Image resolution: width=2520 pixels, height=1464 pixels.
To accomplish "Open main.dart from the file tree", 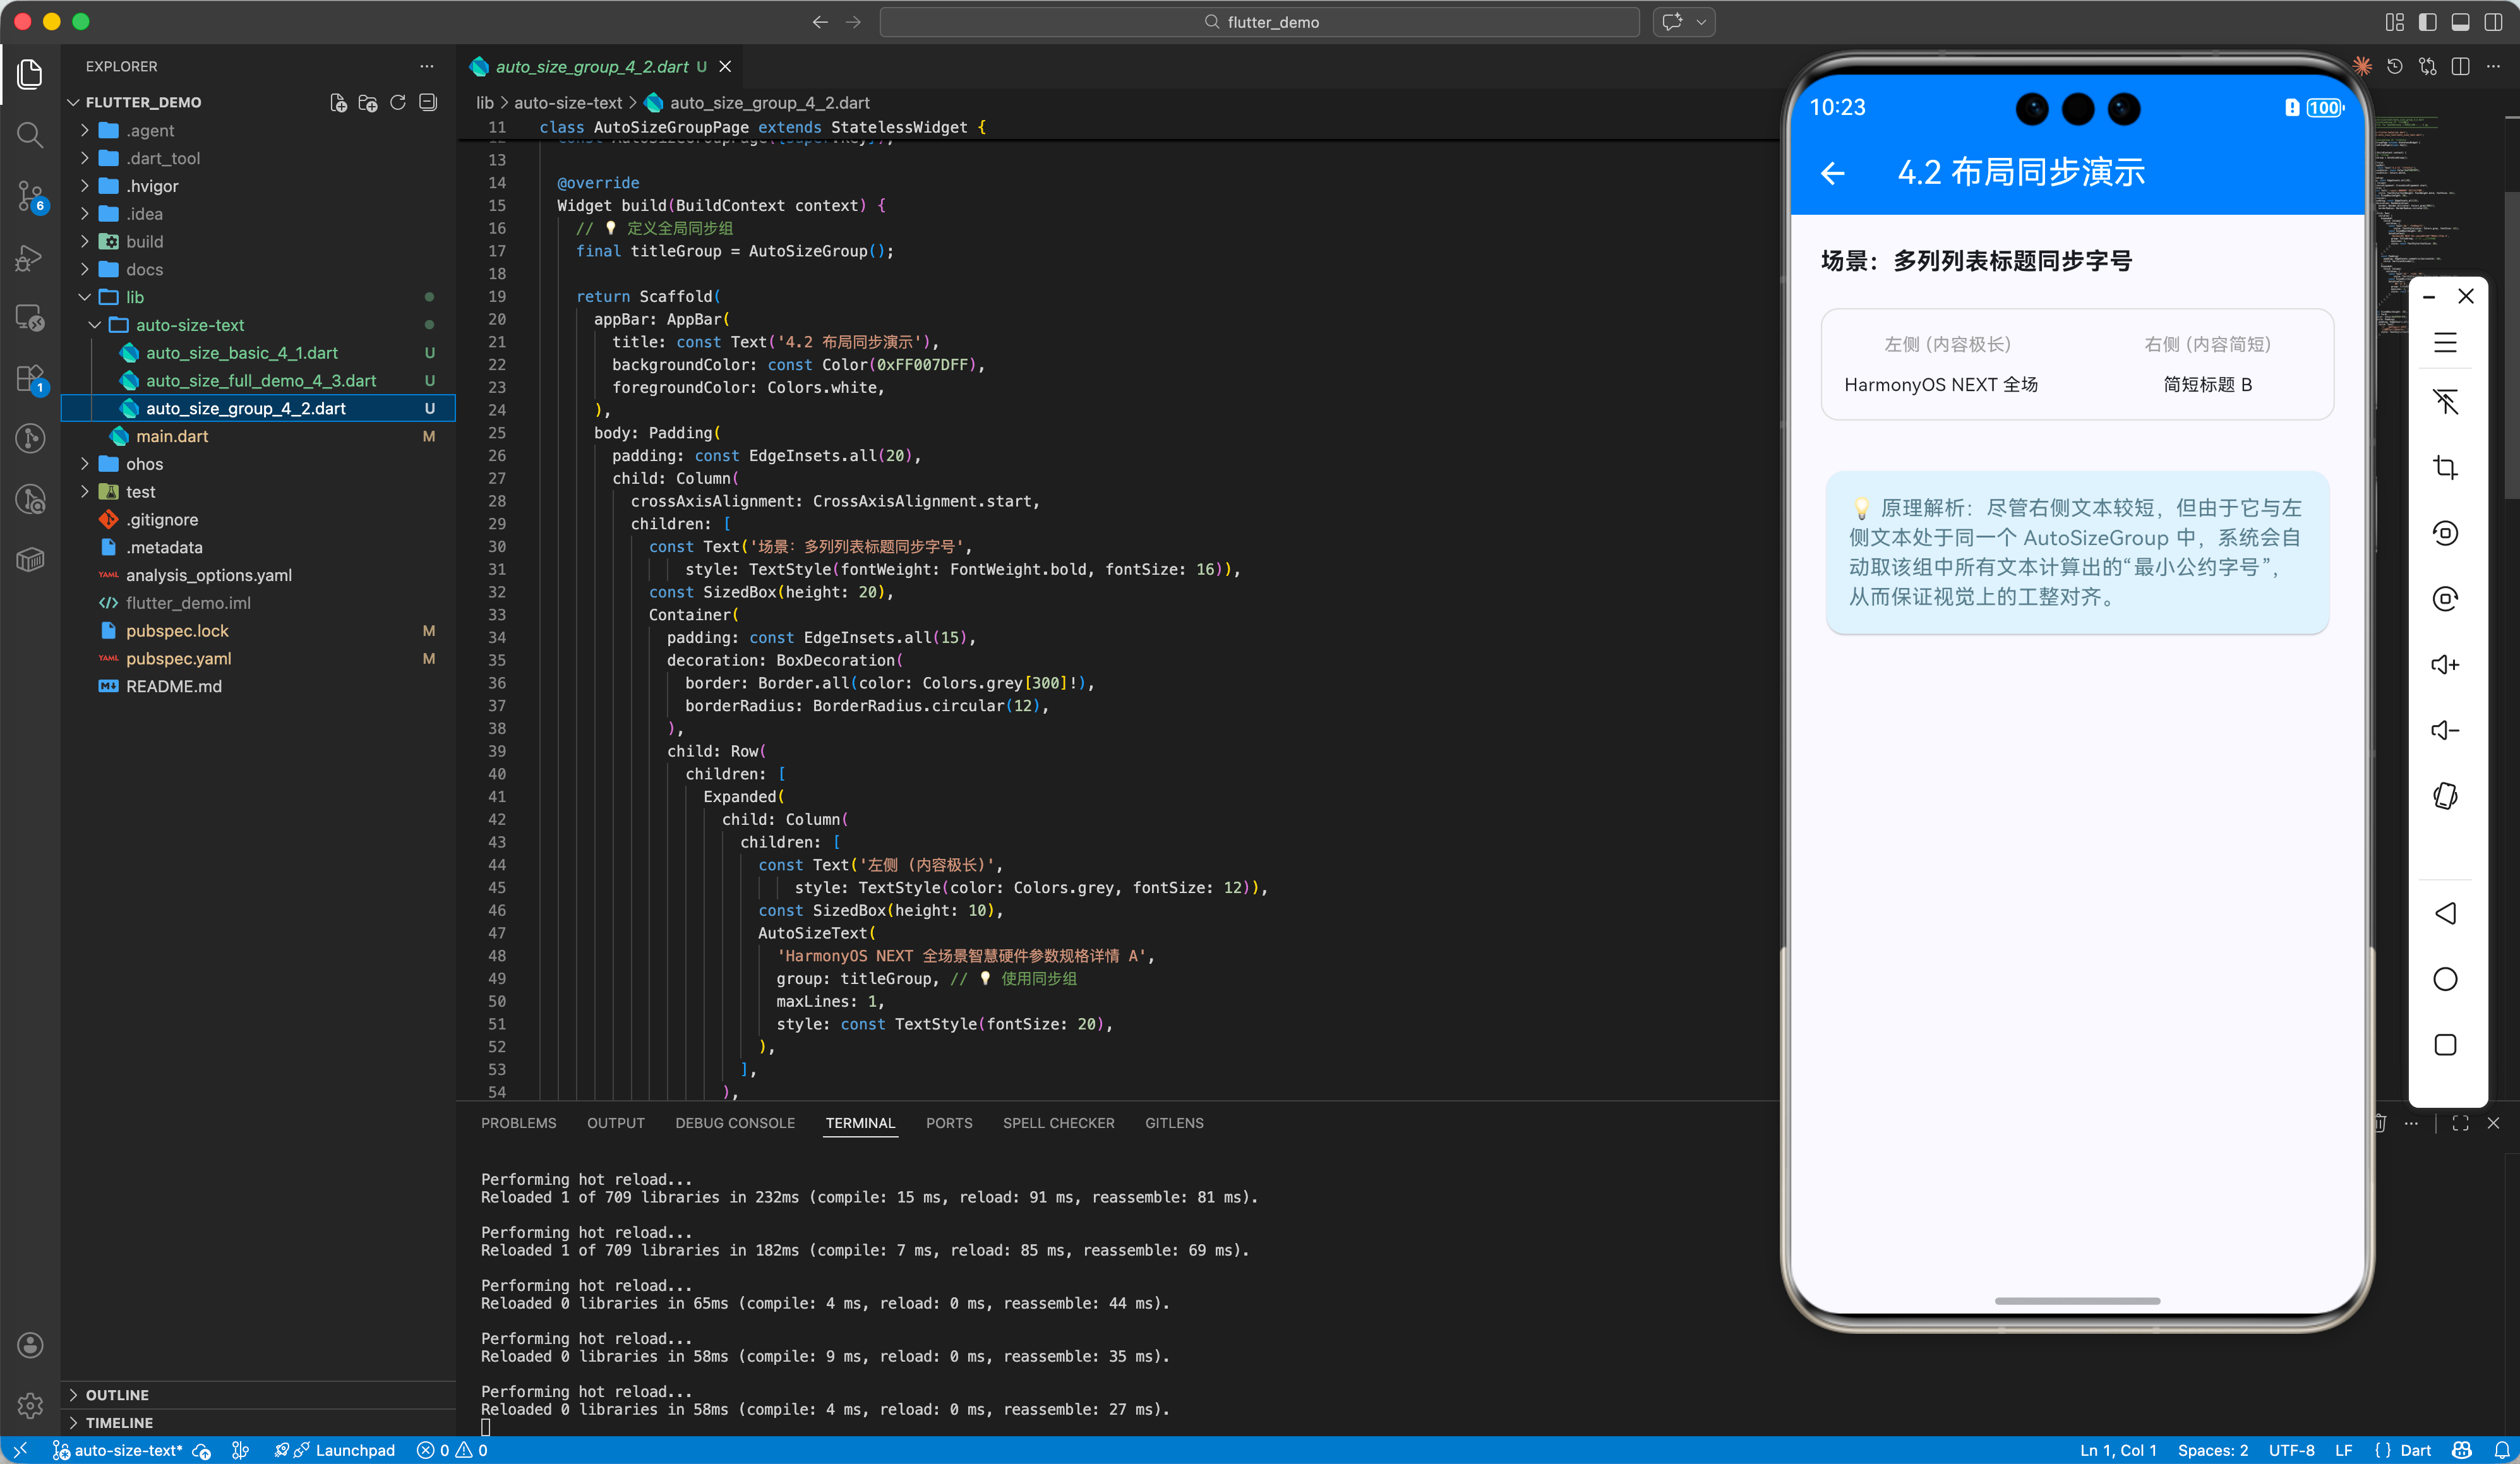I will [x=172, y=436].
